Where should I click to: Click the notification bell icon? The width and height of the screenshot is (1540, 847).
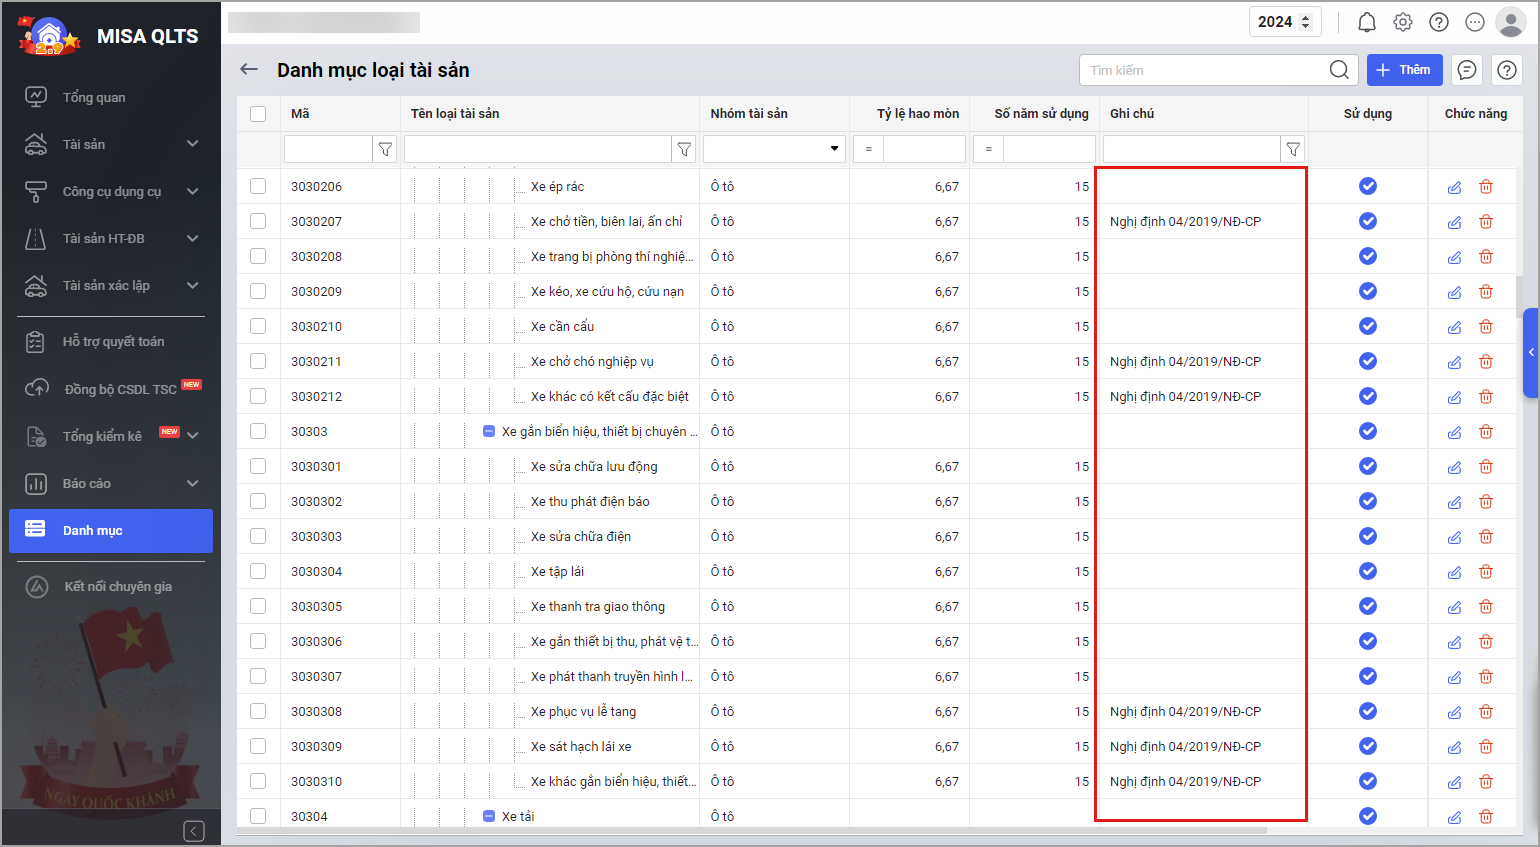coord(1366,22)
